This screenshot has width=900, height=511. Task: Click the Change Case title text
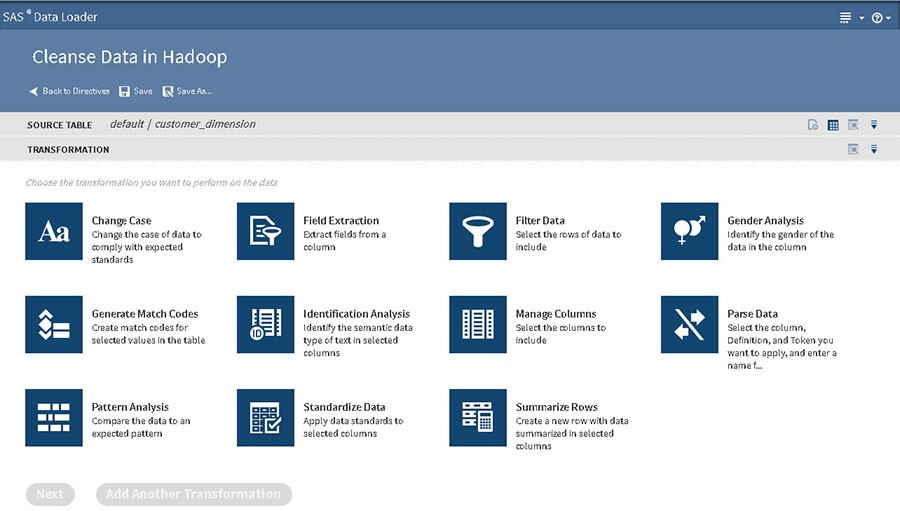coord(122,220)
